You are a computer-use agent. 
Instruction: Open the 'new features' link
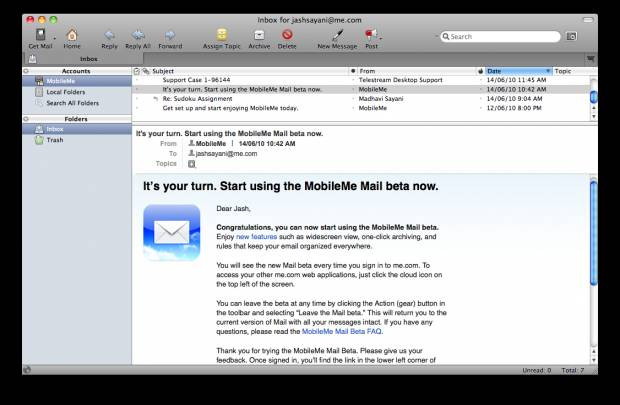[x=256, y=237]
